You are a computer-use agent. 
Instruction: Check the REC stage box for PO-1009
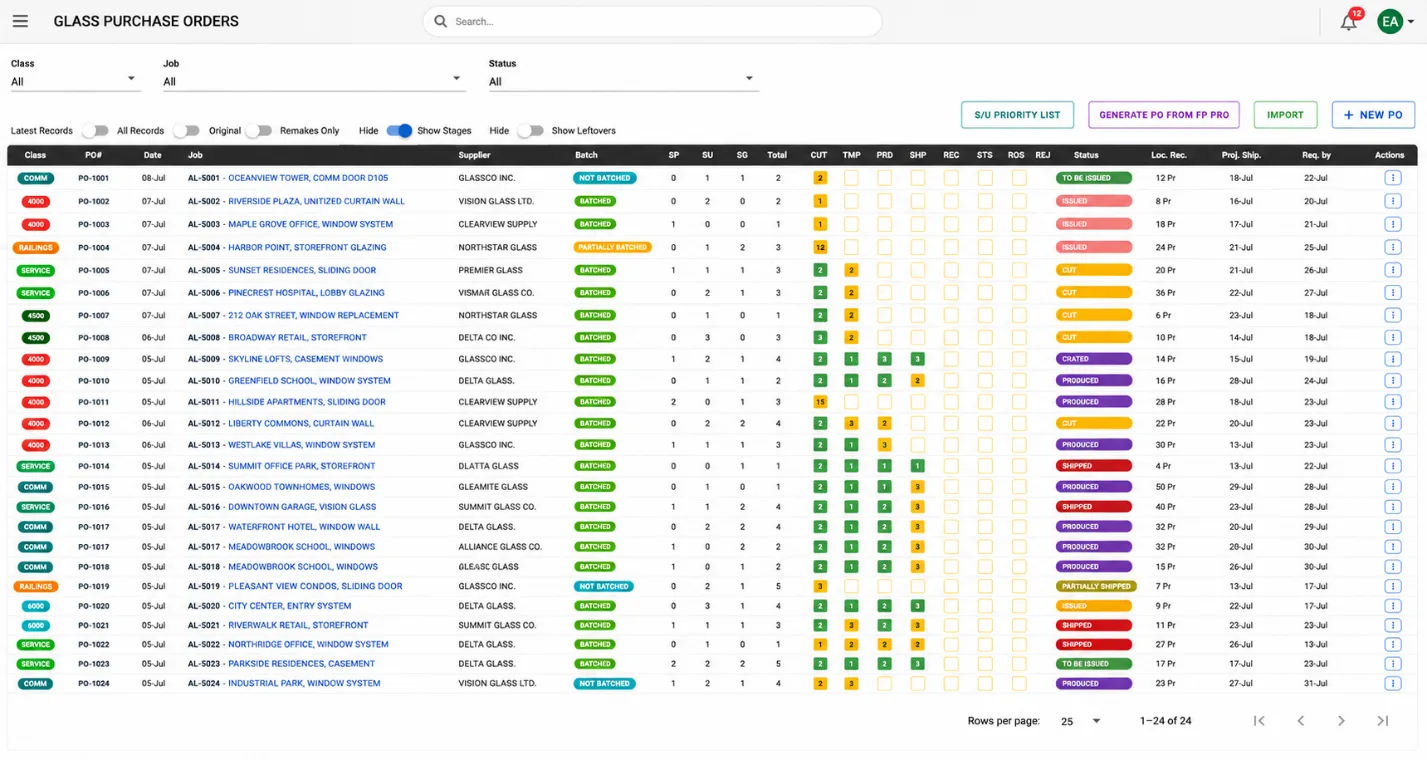951,359
